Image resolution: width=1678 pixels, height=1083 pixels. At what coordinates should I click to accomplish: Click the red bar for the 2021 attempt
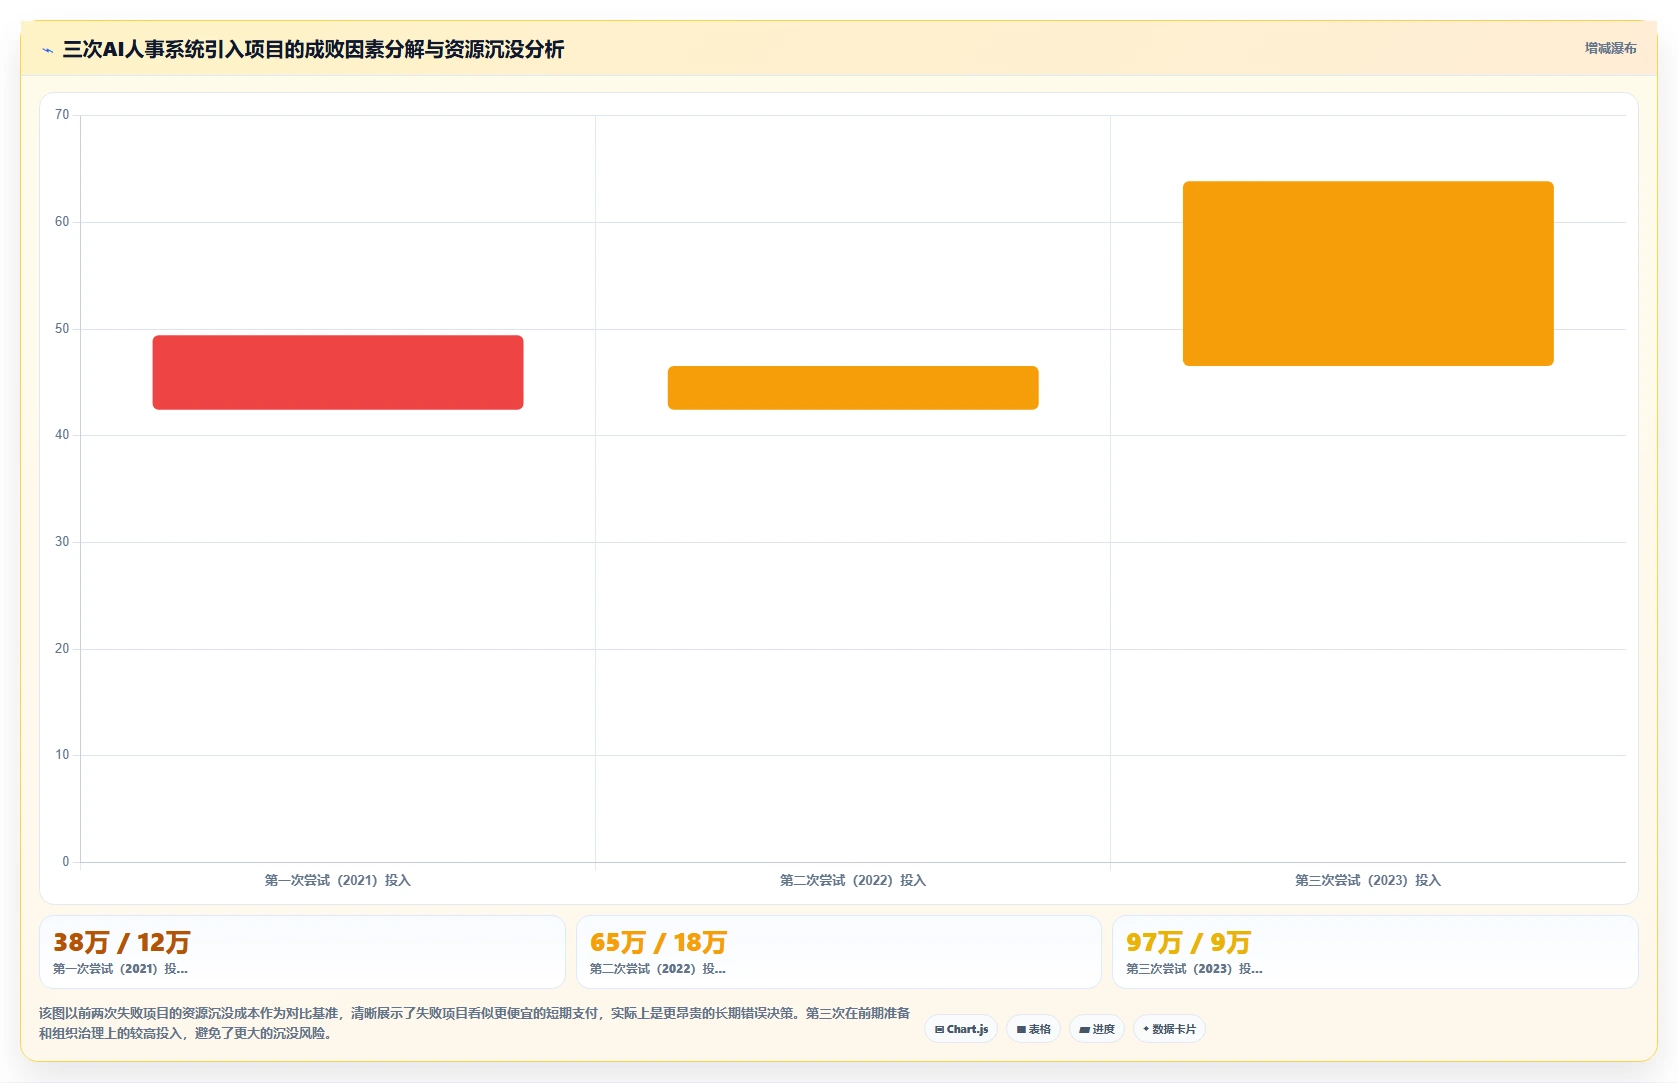[x=338, y=372]
